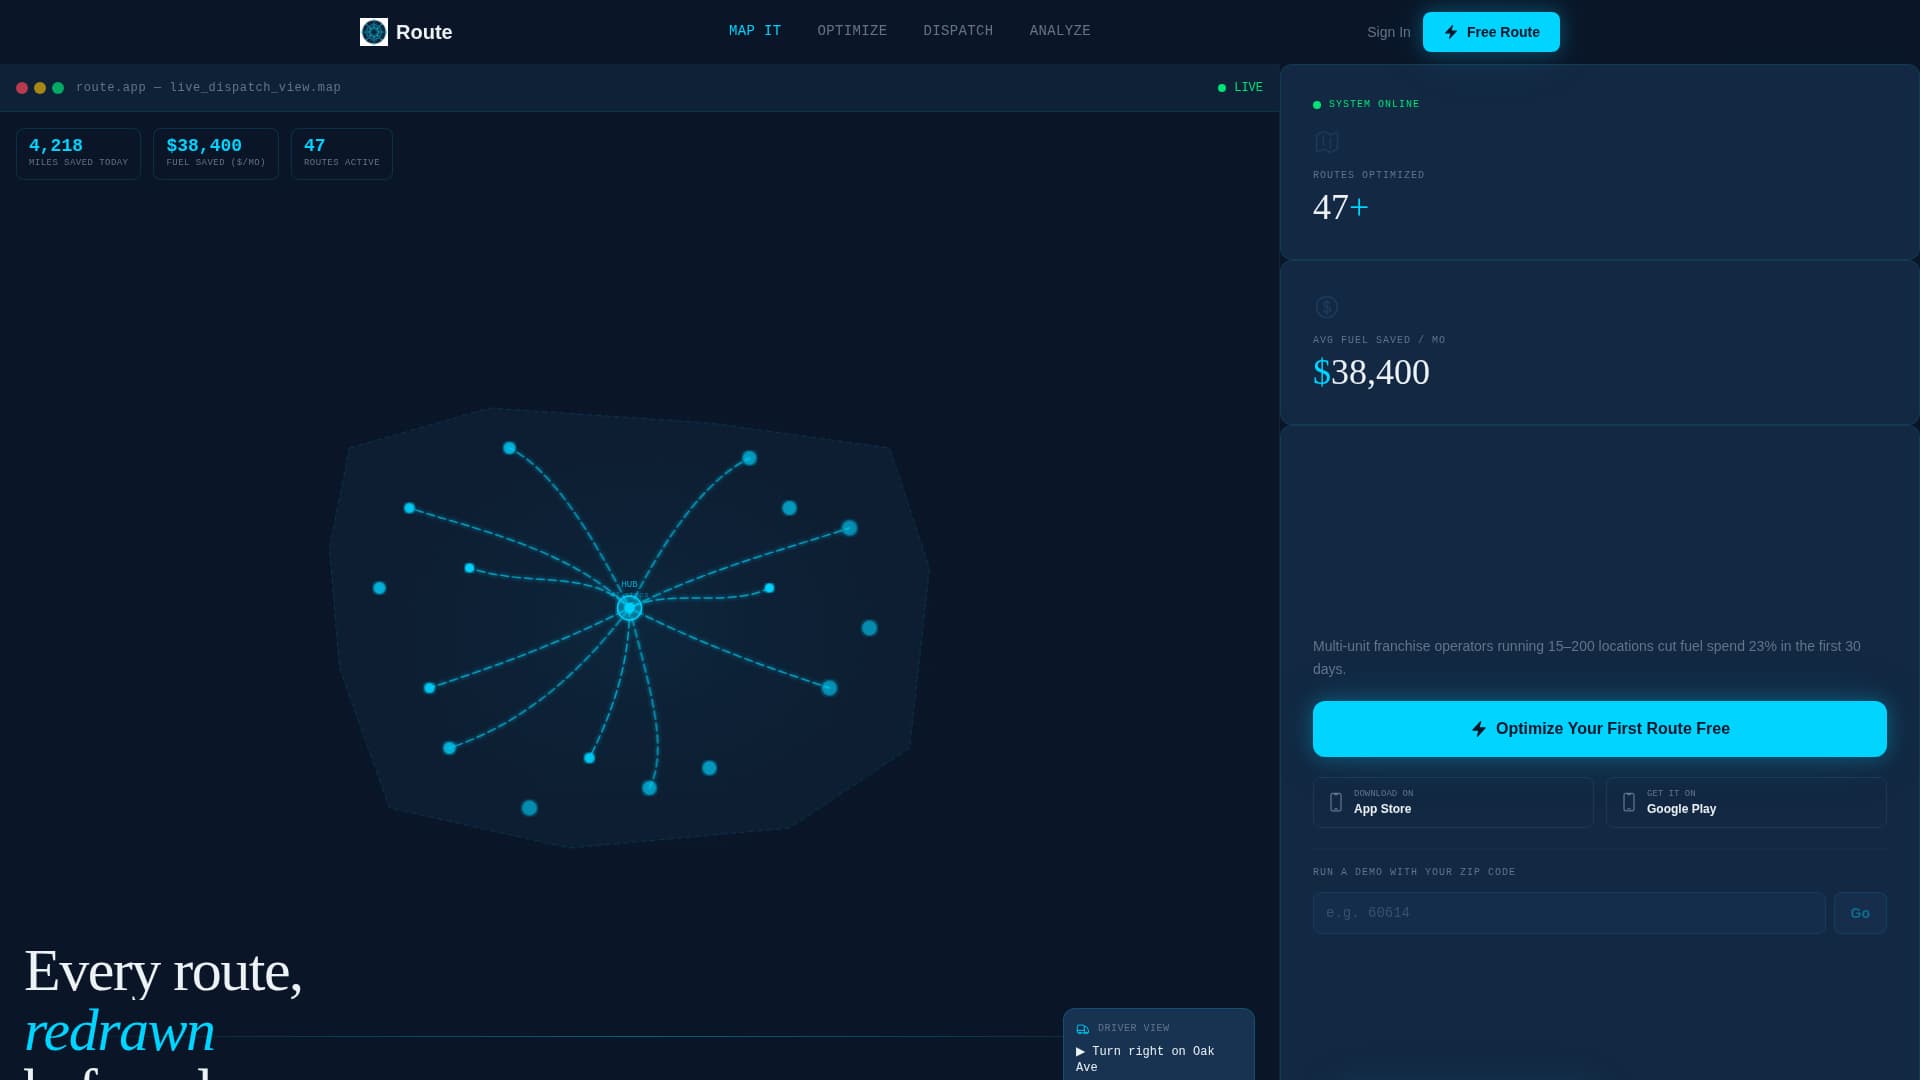The width and height of the screenshot is (1920, 1080).
Task: Click the green LIVE status dot
Action: click(x=1222, y=88)
